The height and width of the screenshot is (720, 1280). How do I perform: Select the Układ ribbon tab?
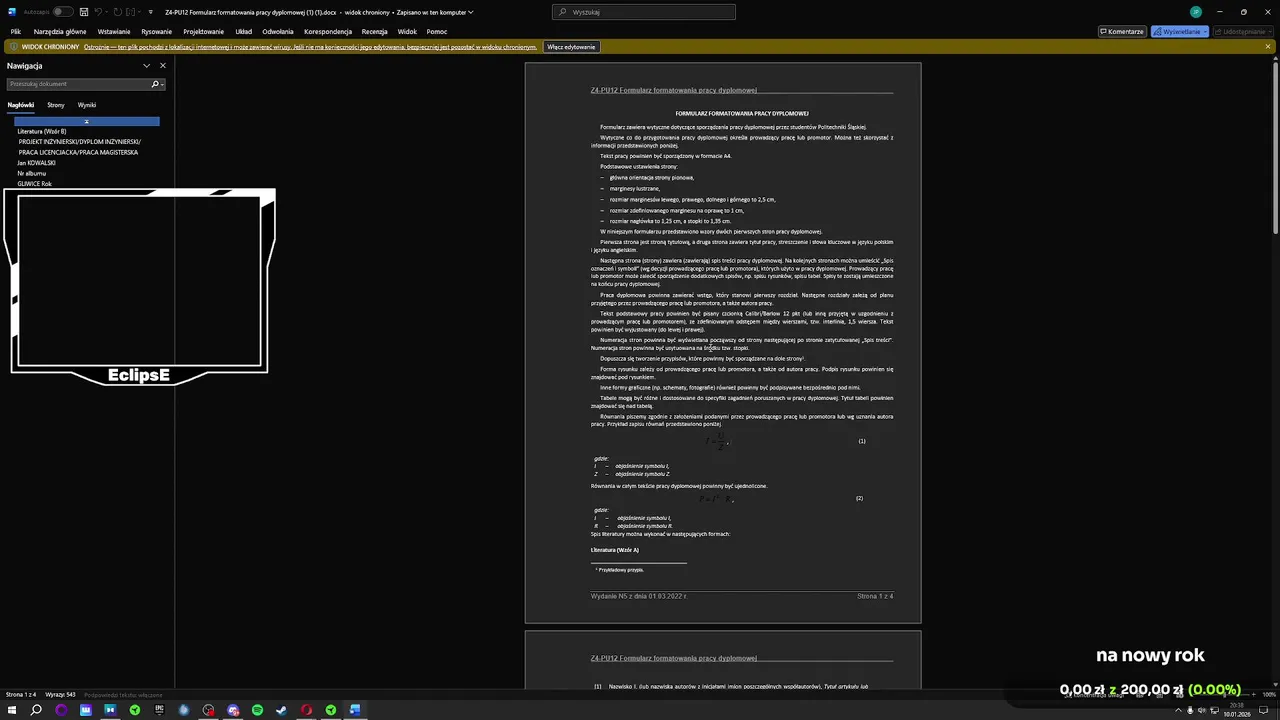click(x=243, y=31)
